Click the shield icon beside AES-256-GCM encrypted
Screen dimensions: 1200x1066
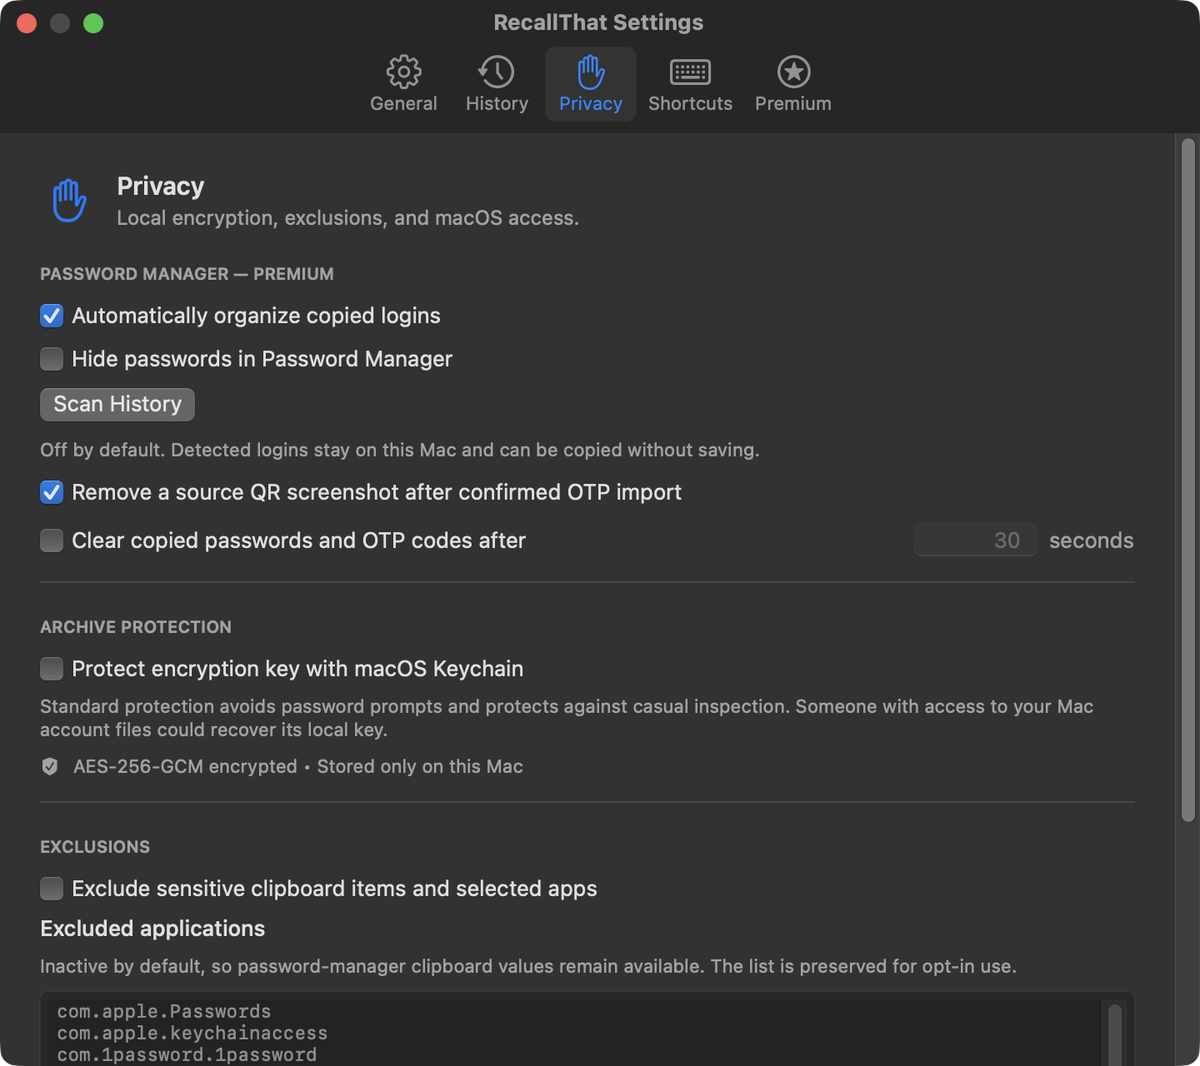tap(50, 767)
